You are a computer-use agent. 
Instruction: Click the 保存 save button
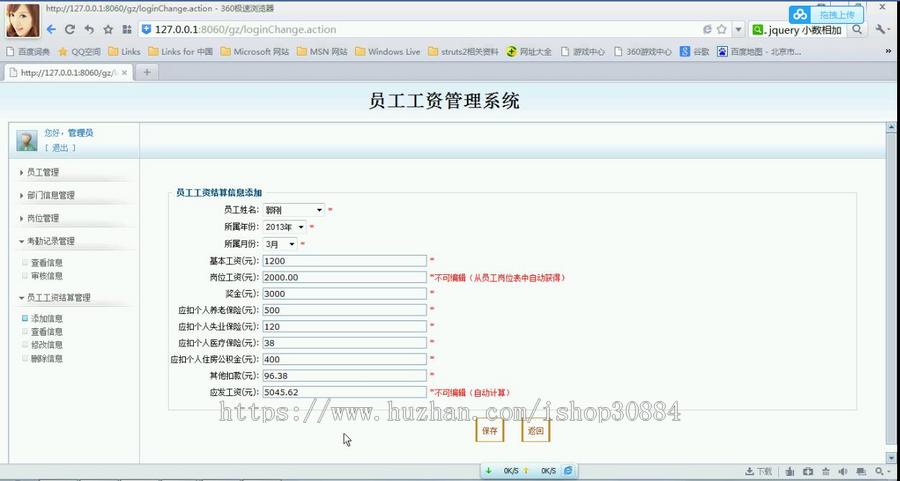490,430
